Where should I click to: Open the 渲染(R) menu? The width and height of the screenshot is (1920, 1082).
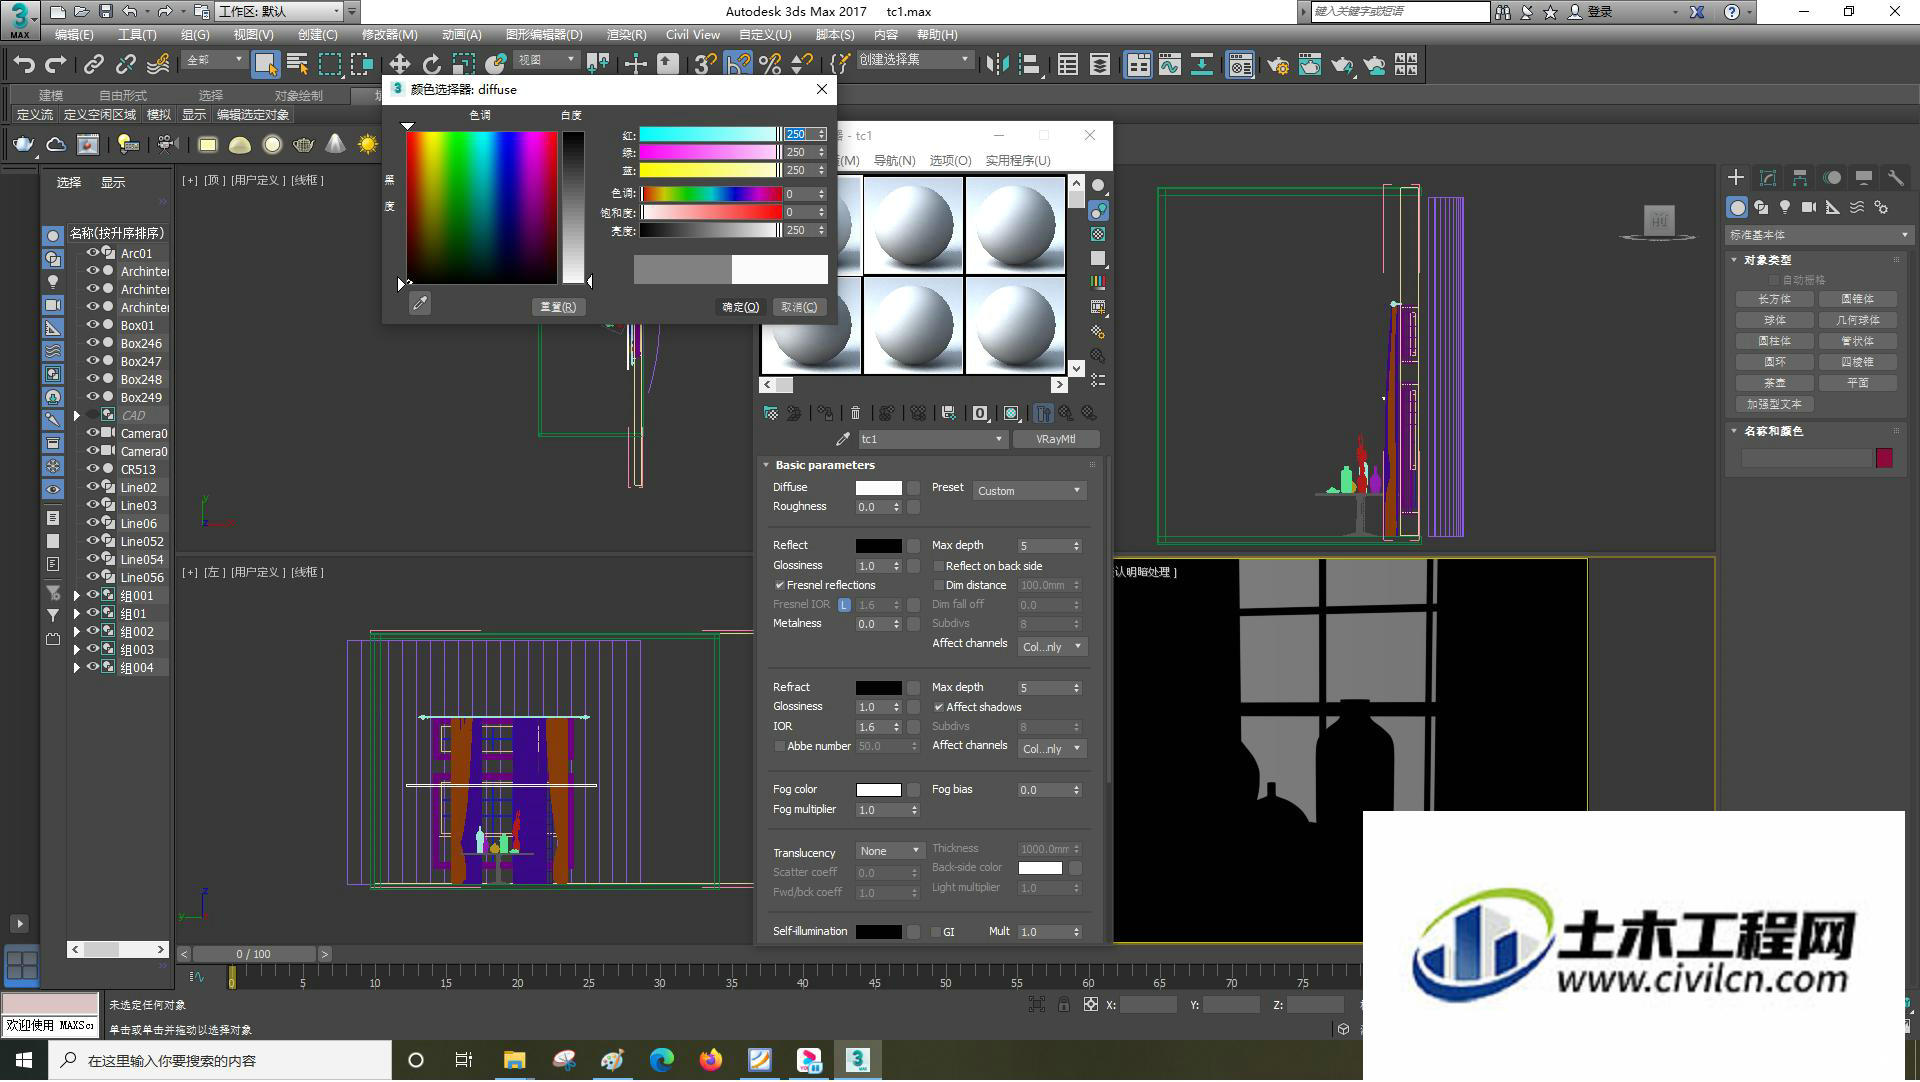[x=626, y=35]
